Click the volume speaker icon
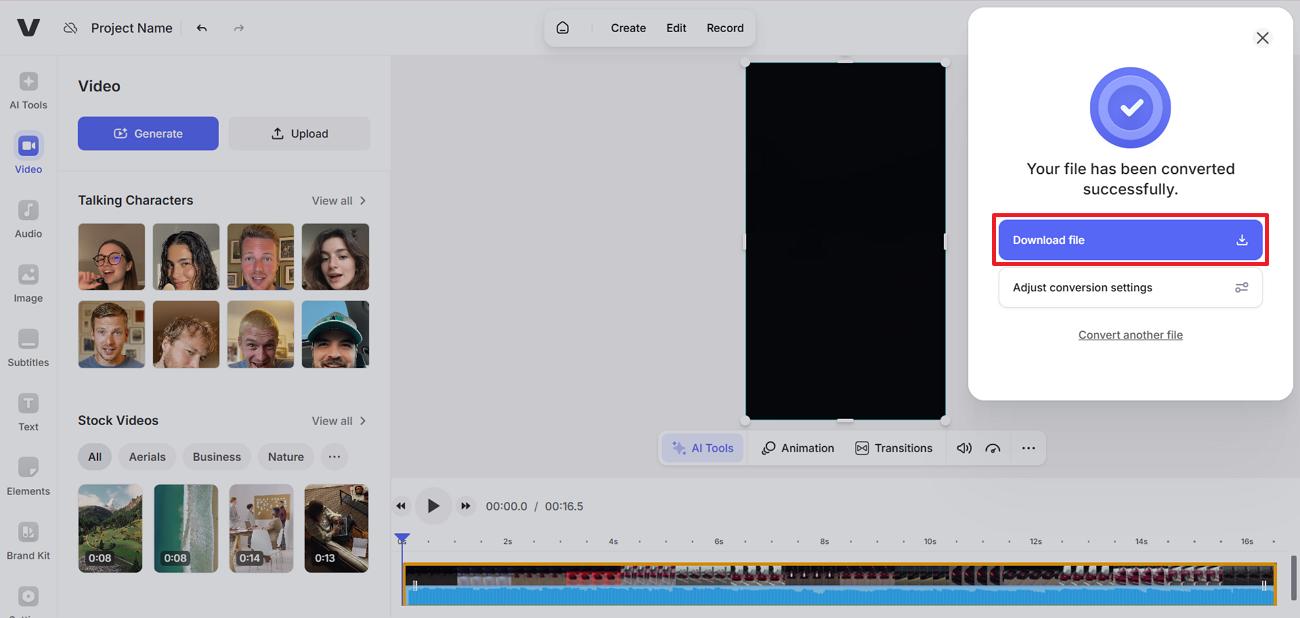This screenshot has height=618, width=1300. tap(964, 448)
